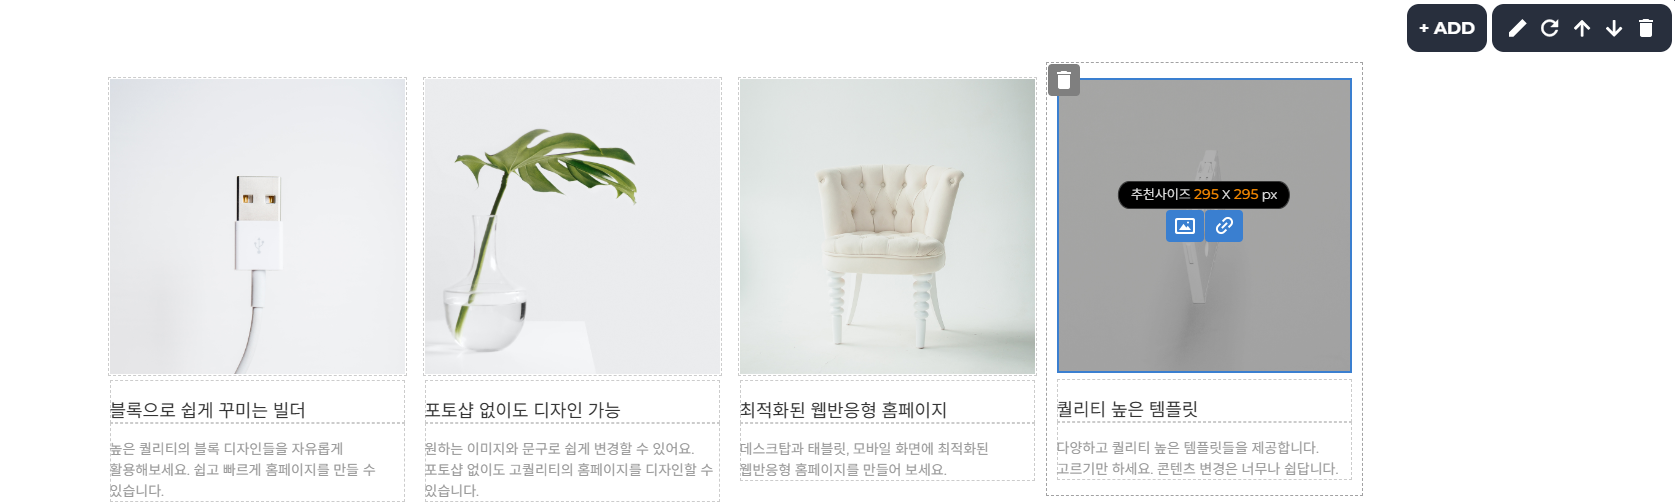The height and width of the screenshot is (504, 1675).
Task: Select the USB cable image
Action: pos(258,226)
